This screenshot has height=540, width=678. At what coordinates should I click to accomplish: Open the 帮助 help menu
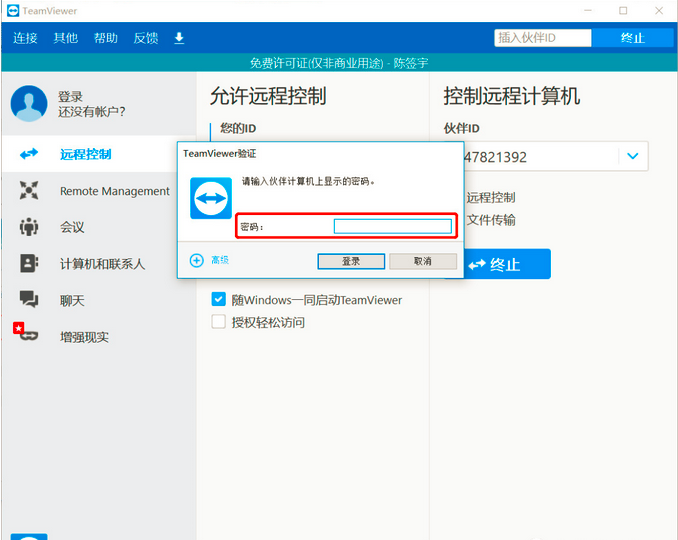[x=105, y=38]
